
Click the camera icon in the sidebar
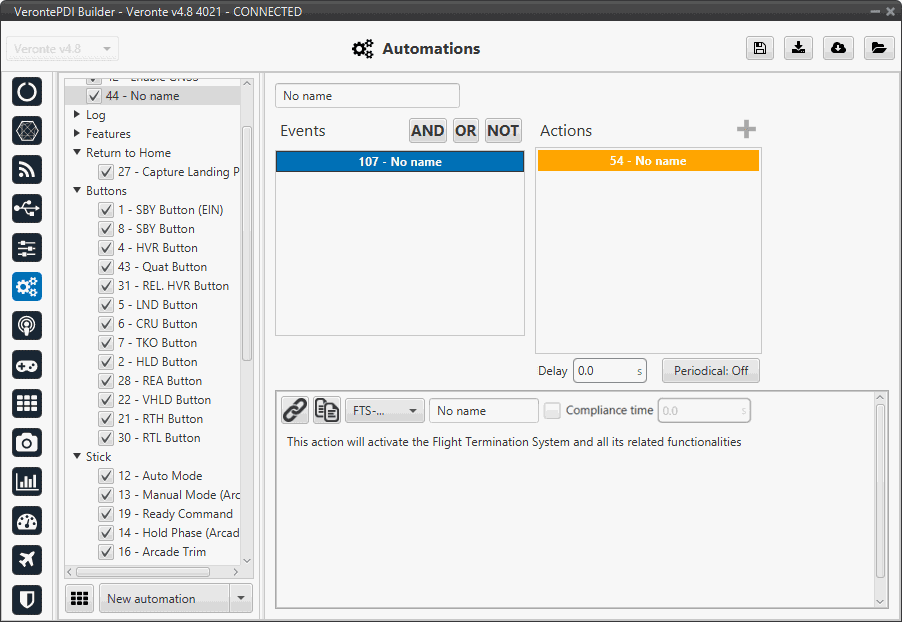point(27,442)
